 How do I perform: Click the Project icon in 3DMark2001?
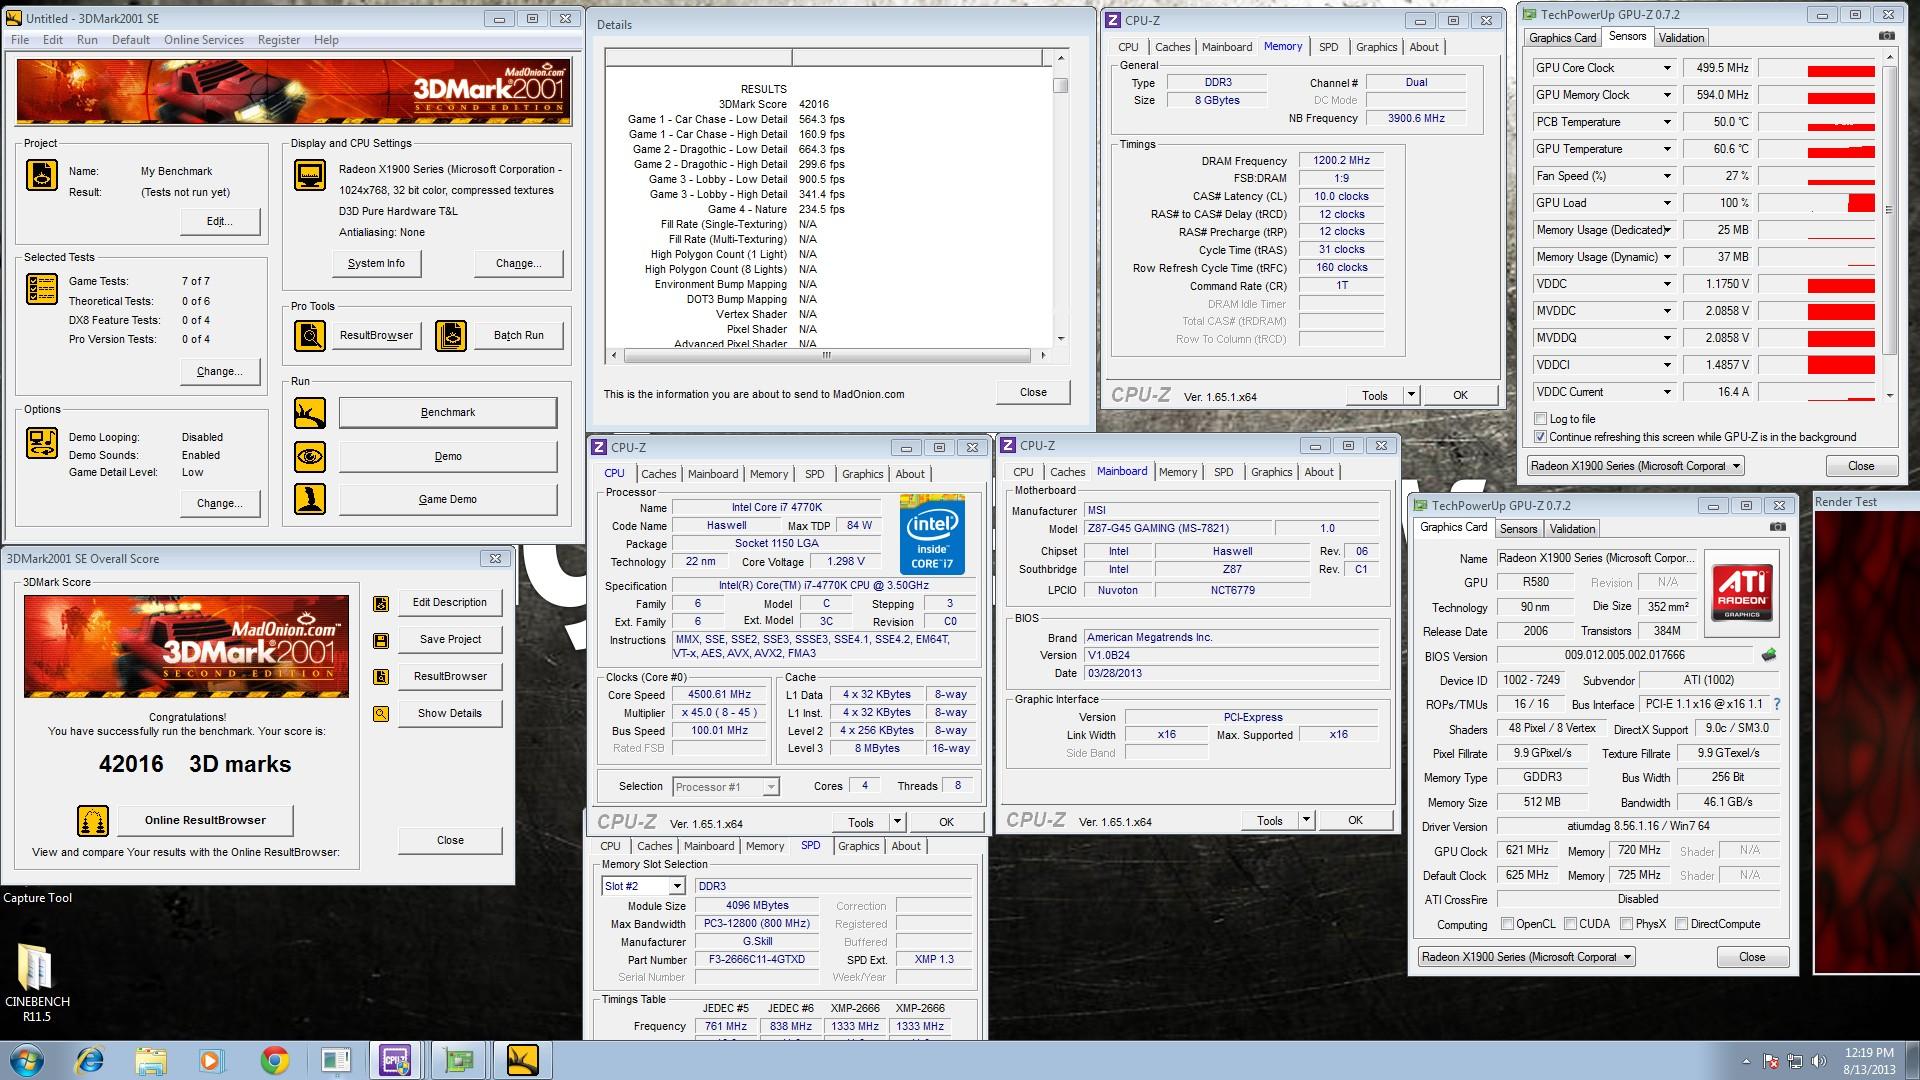(42, 175)
